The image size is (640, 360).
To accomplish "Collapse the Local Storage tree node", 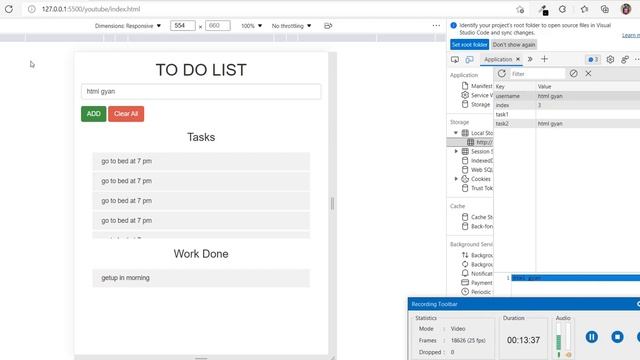I will click(x=456, y=133).
